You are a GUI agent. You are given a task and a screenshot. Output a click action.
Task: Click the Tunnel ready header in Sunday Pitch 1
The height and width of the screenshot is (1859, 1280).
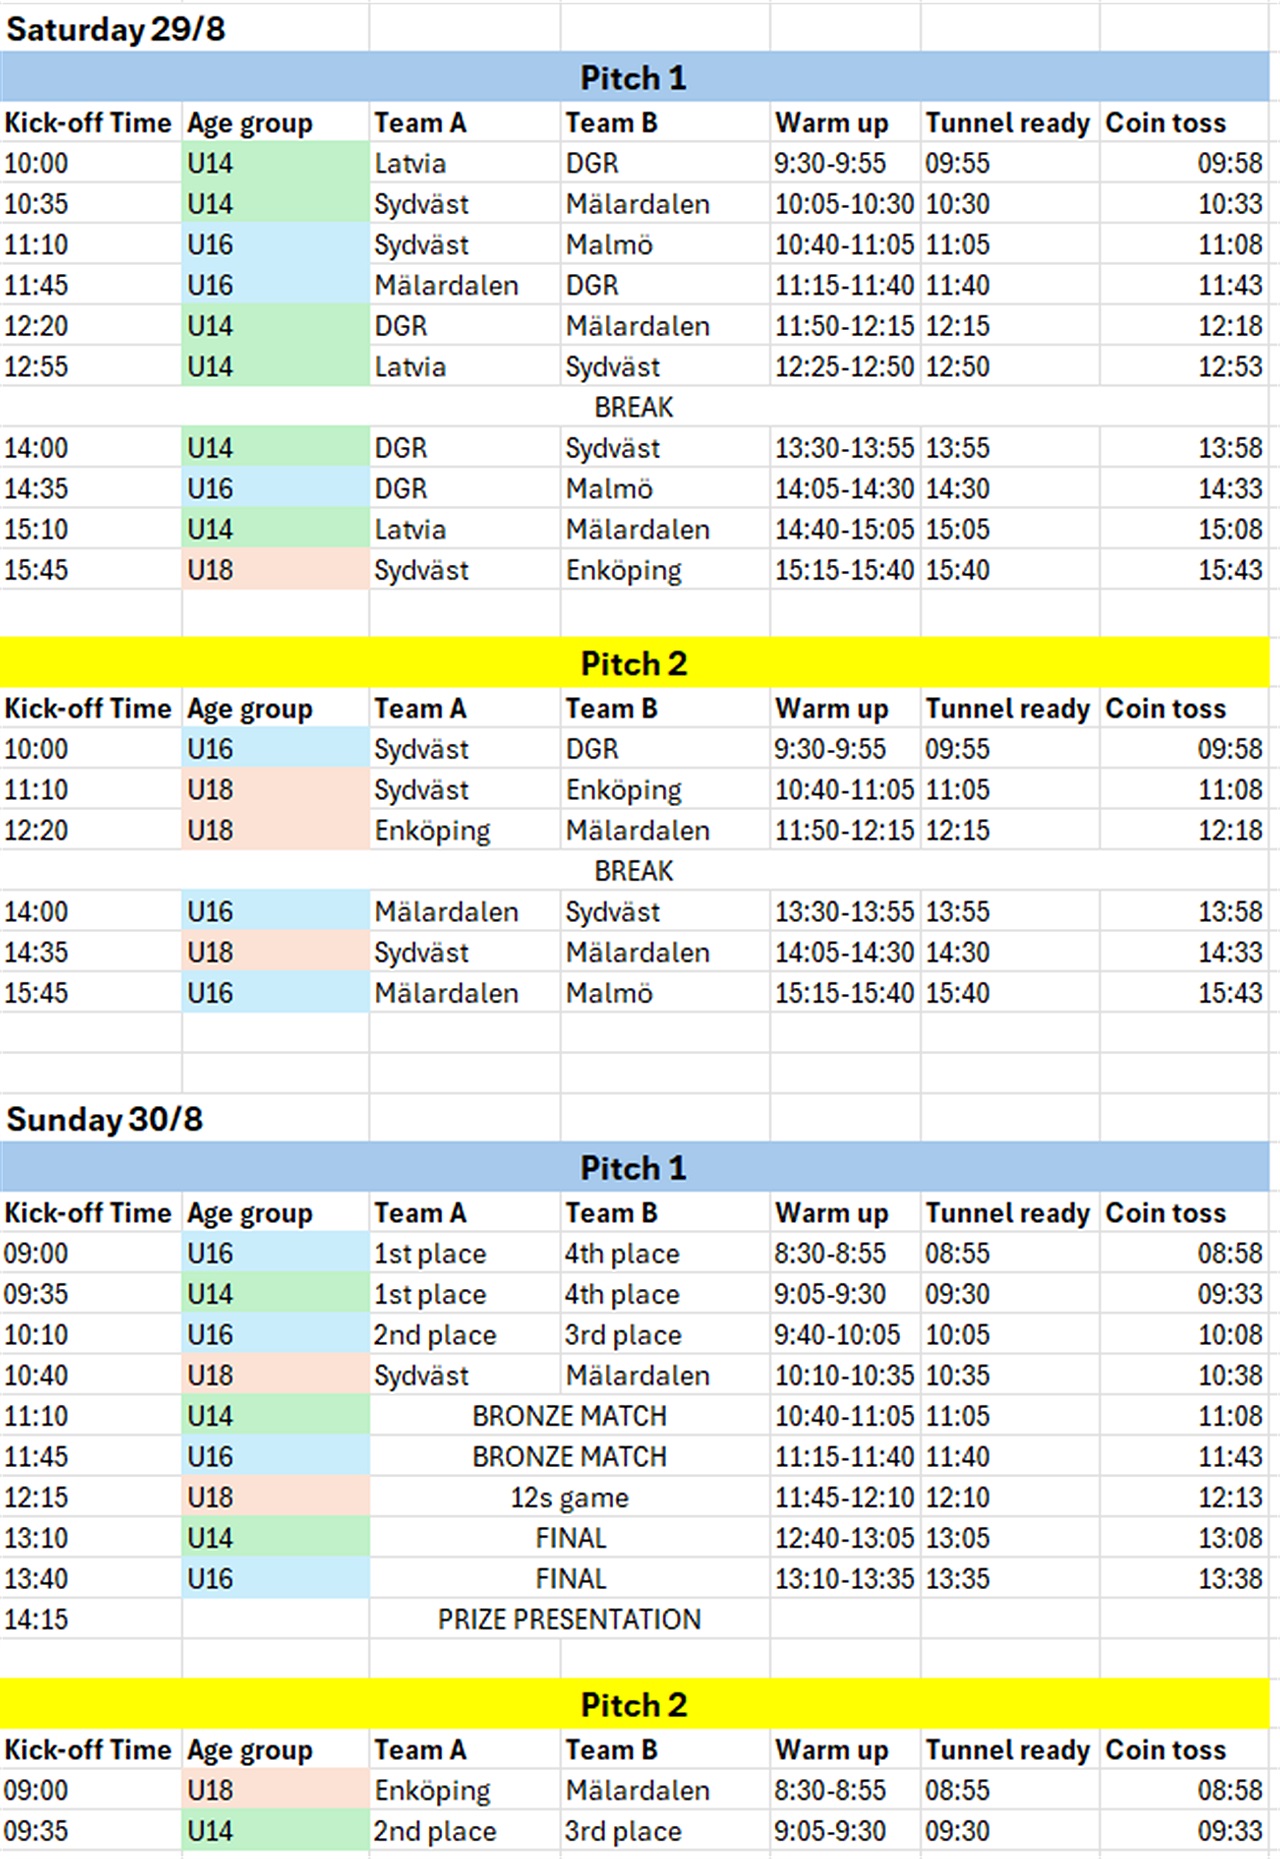[x=1008, y=1213]
